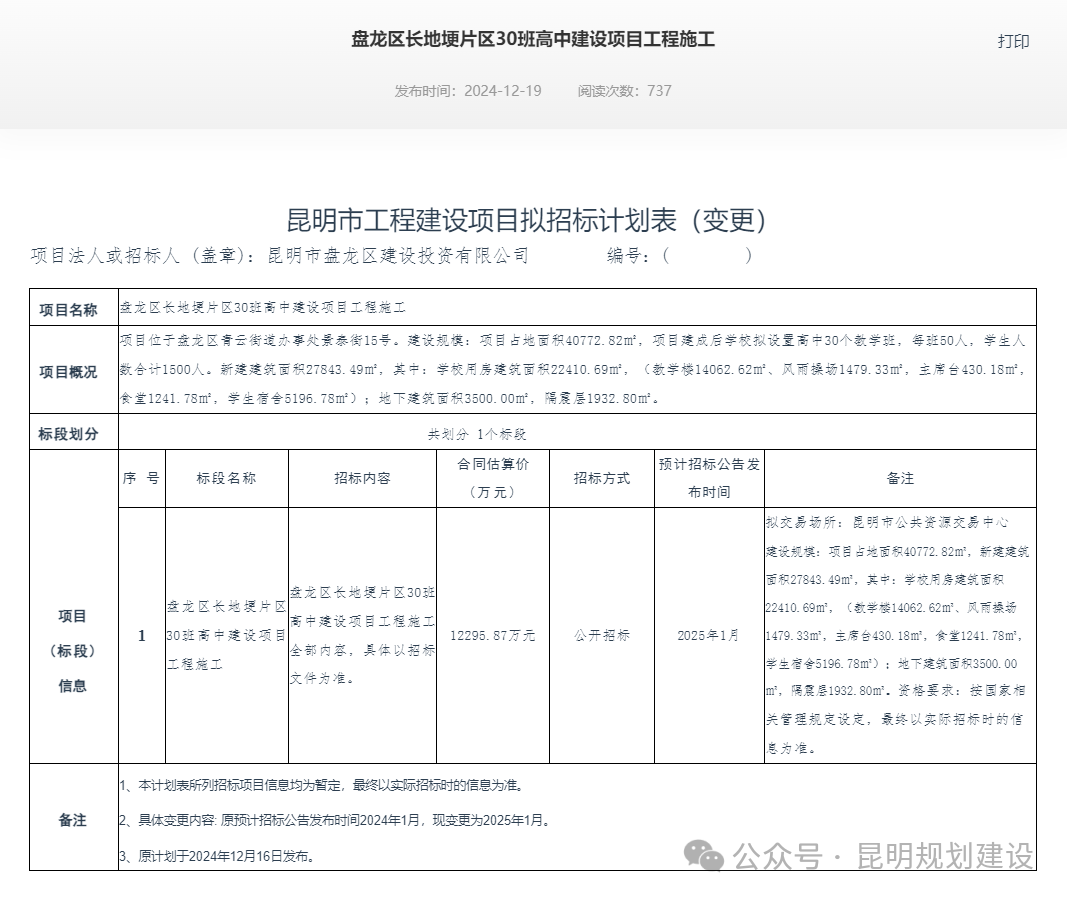Click the 阅读次数 737 read count
1067x899 pixels.
tap(624, 90)
